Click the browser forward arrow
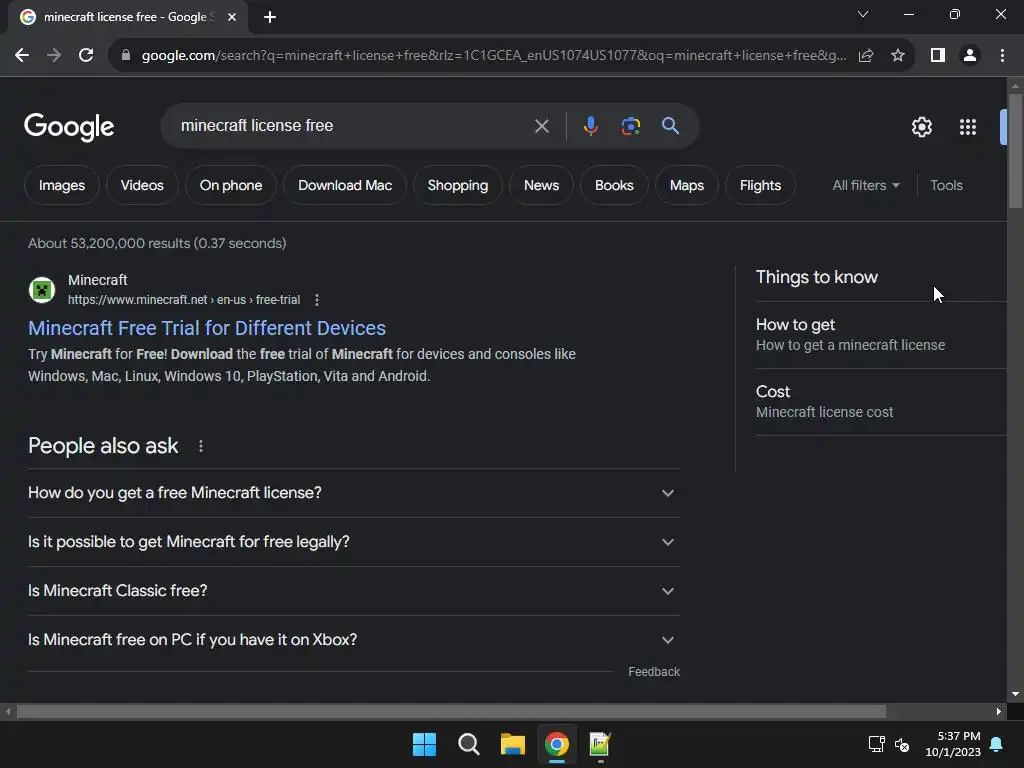The height and width of the screenshot is (768, 1024). 54,56
